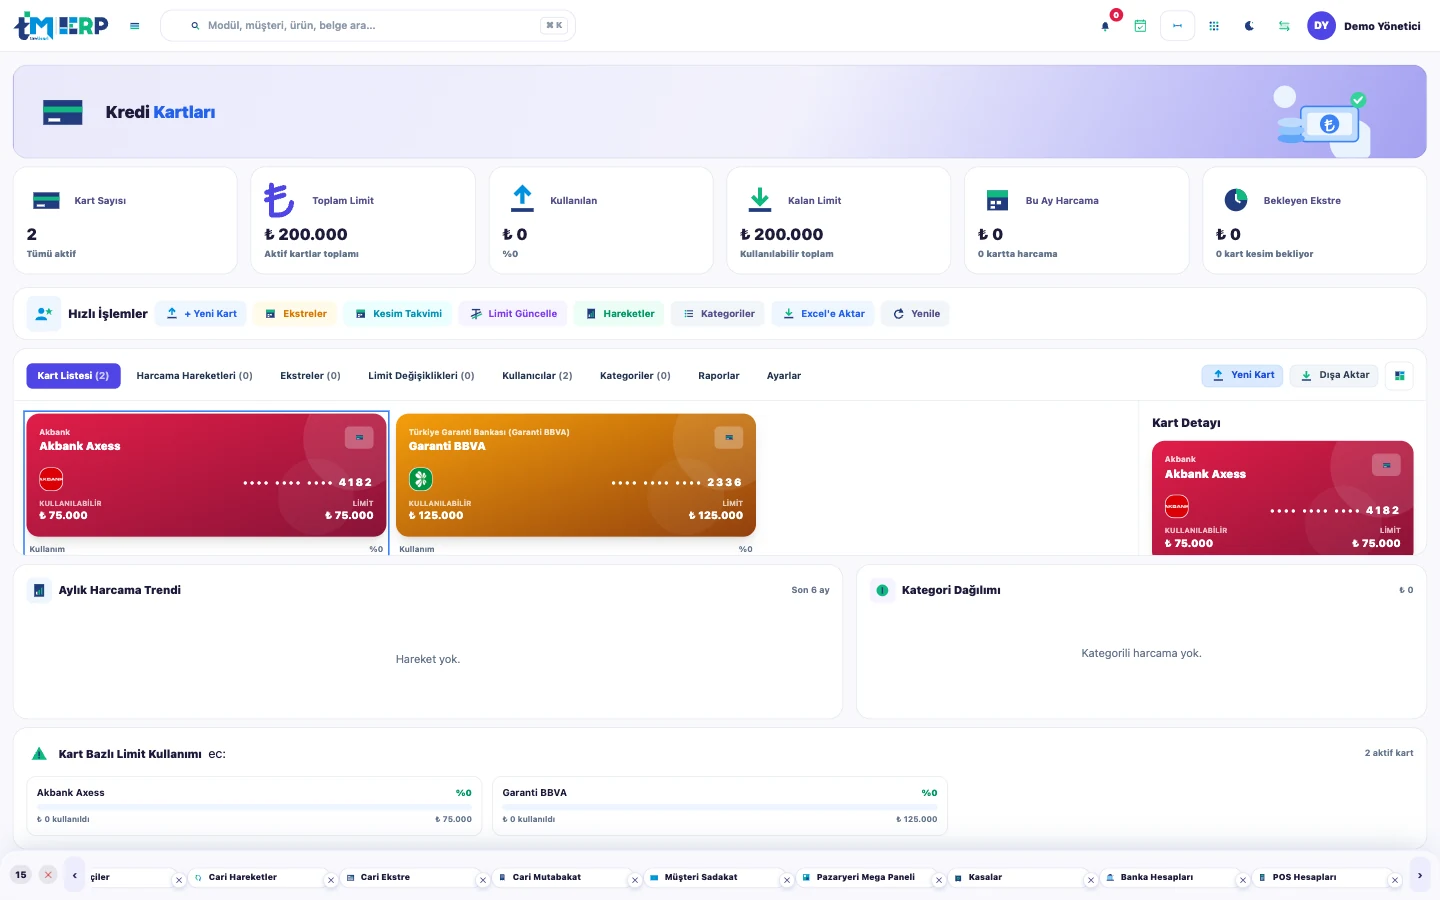1440x900 pixels.
Task: Refresh with the Yenile button
Action: 916,314
